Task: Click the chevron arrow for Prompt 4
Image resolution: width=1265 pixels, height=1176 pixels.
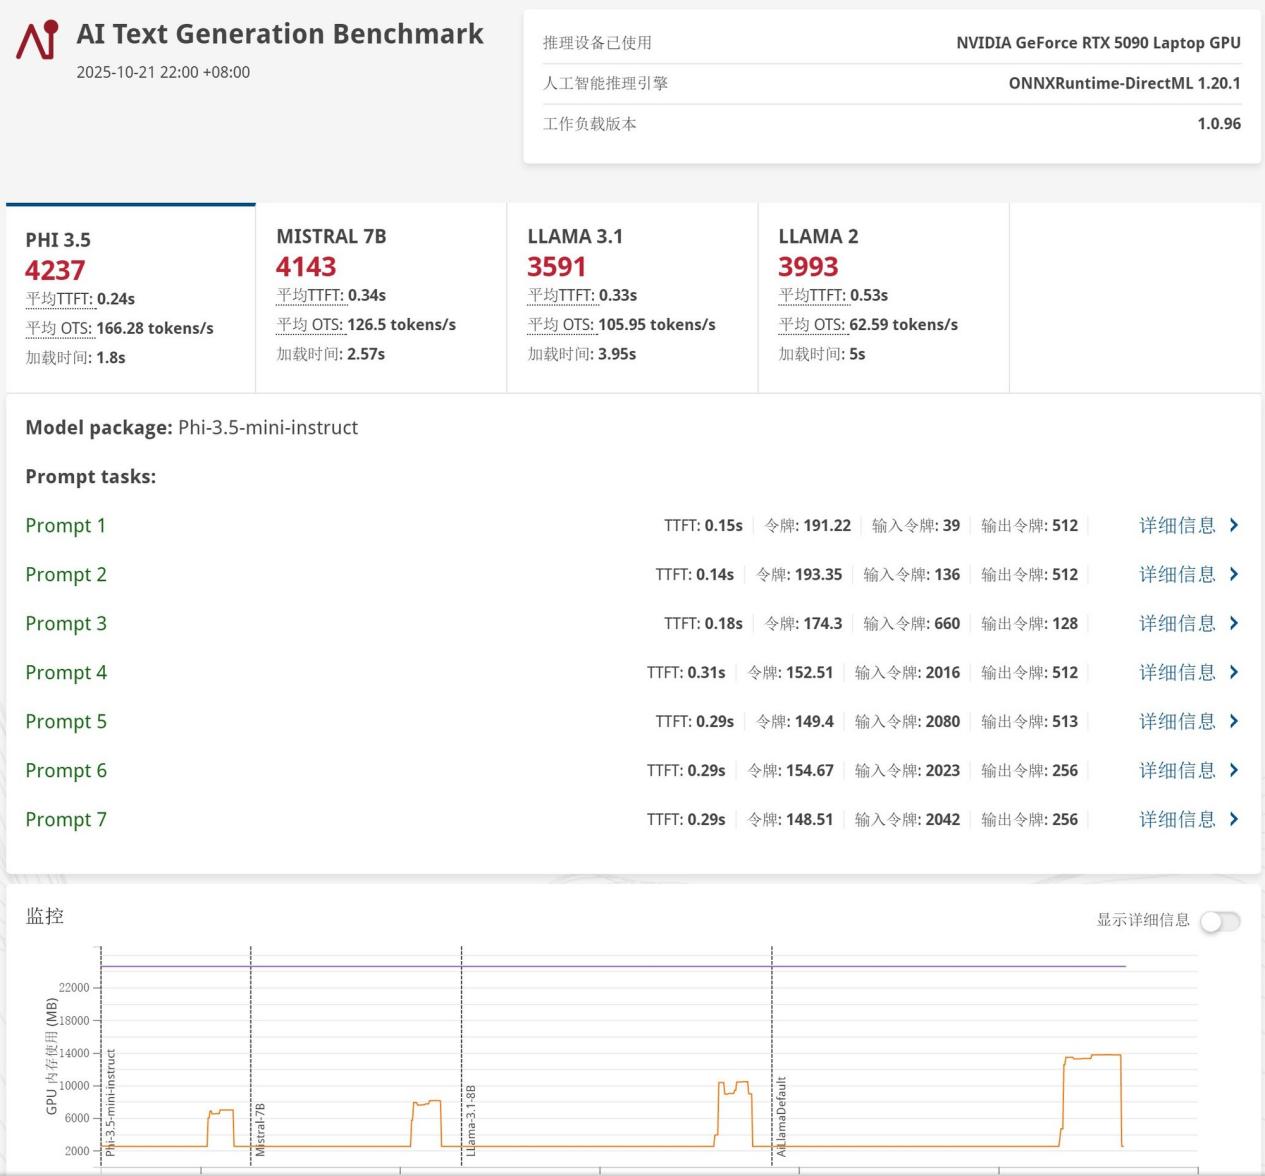Action: pos(1234,672)
